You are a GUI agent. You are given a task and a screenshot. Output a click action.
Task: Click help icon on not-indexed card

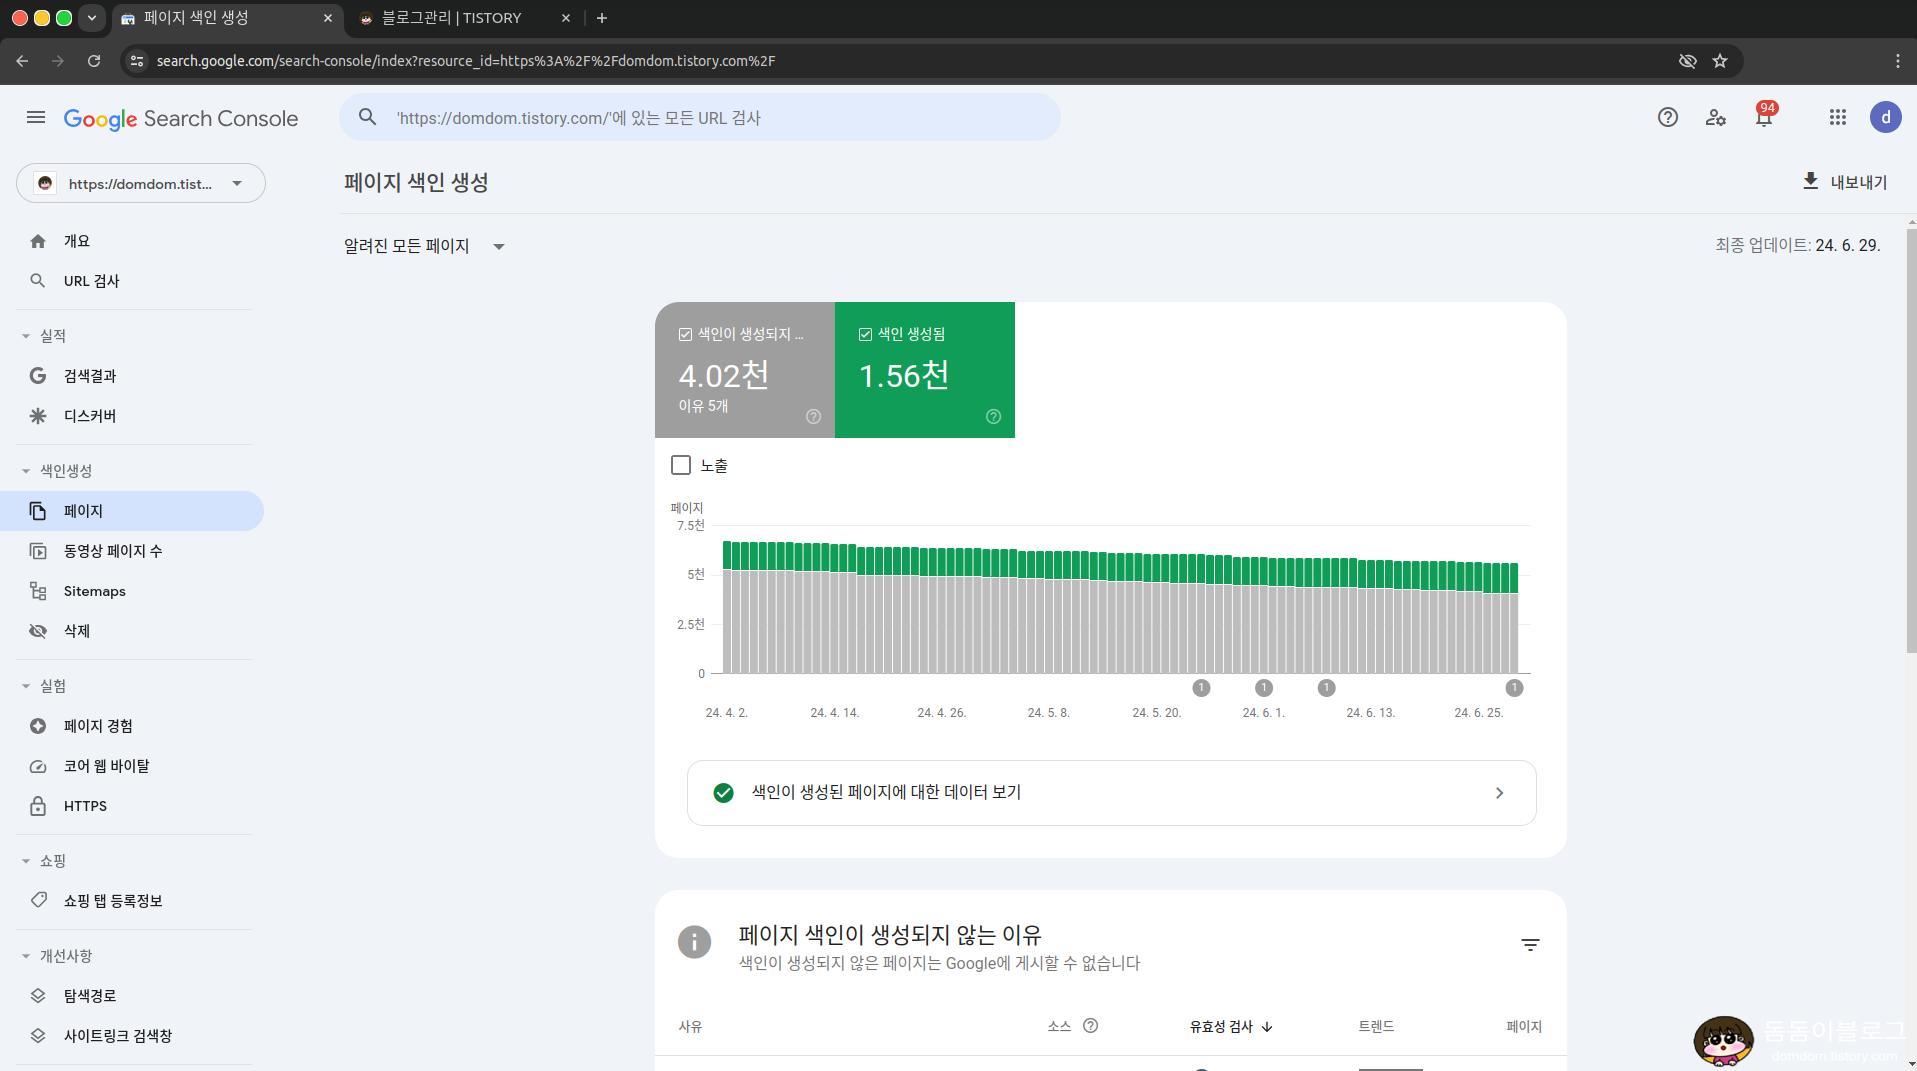[813, 417]
